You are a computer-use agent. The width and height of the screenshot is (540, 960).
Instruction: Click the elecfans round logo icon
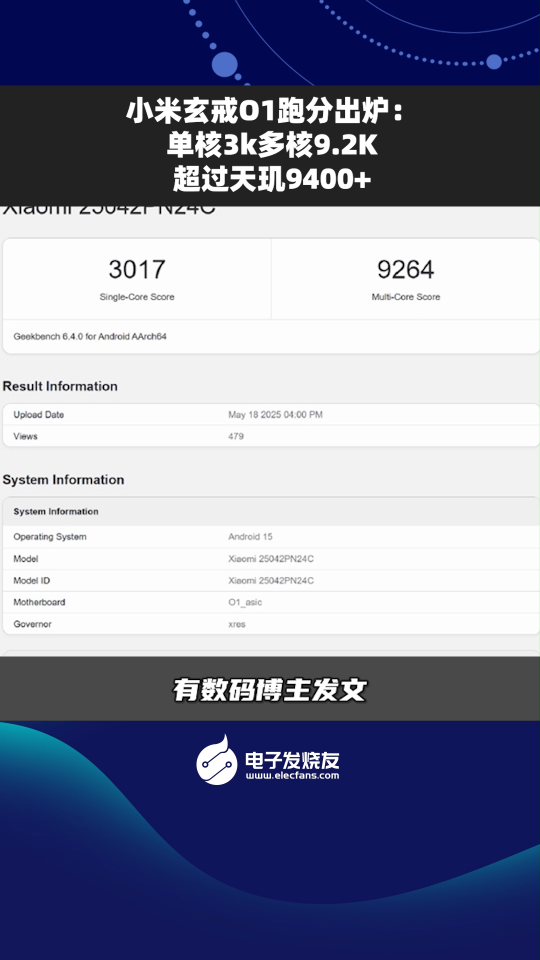pos(217,760)
